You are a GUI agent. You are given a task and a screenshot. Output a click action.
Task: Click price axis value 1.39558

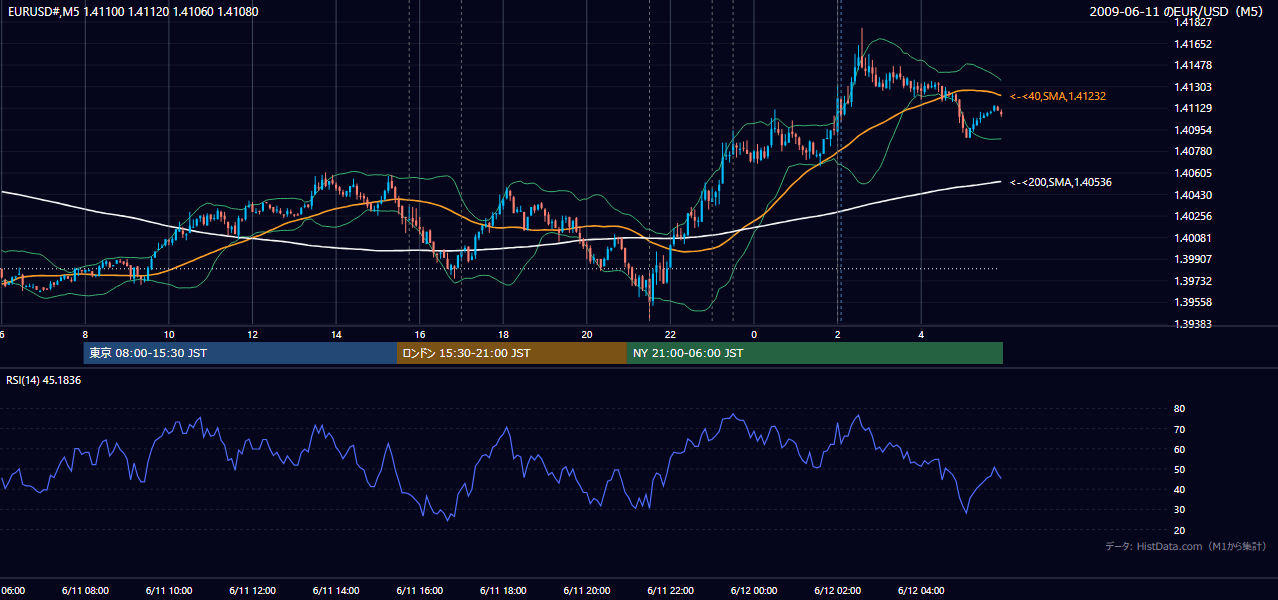(1194, 302)
